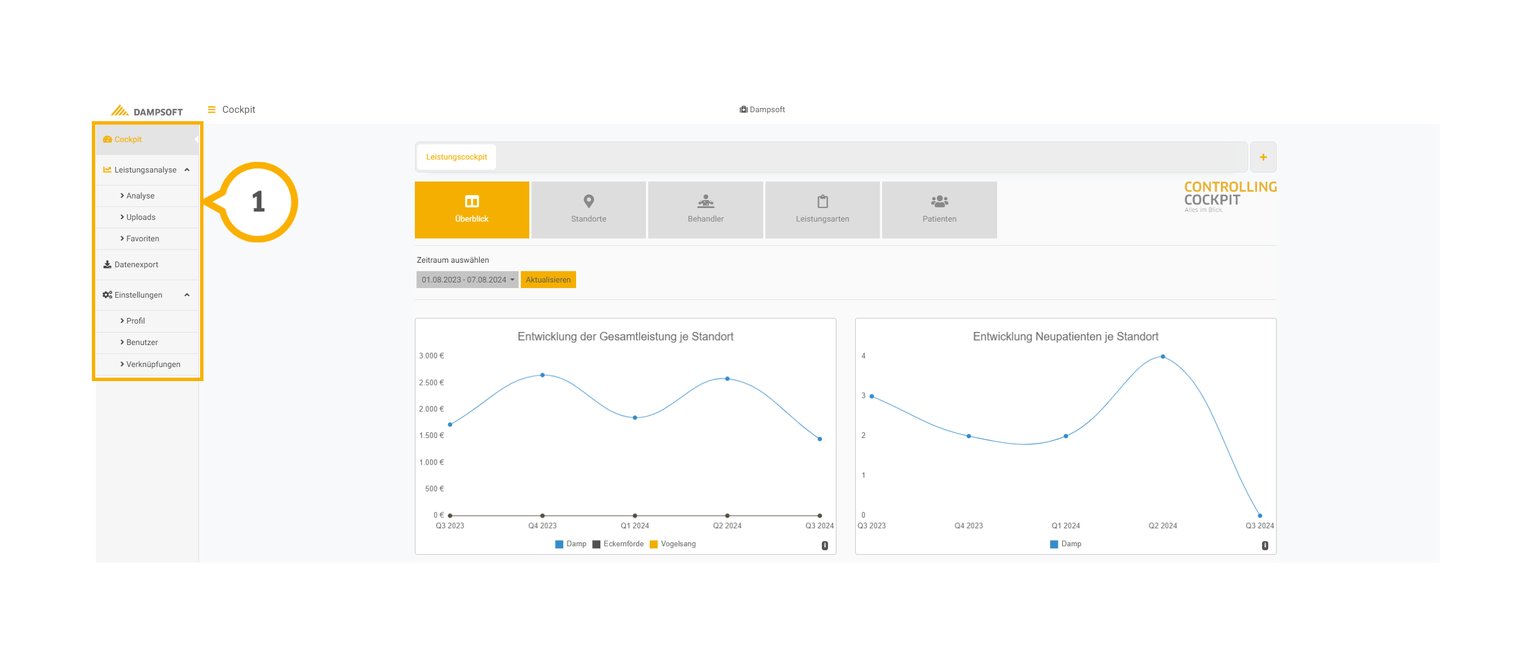The image size is (1536, 659).
Task: Click the gears icon next to Einstellungen
Action: [108, 295]
